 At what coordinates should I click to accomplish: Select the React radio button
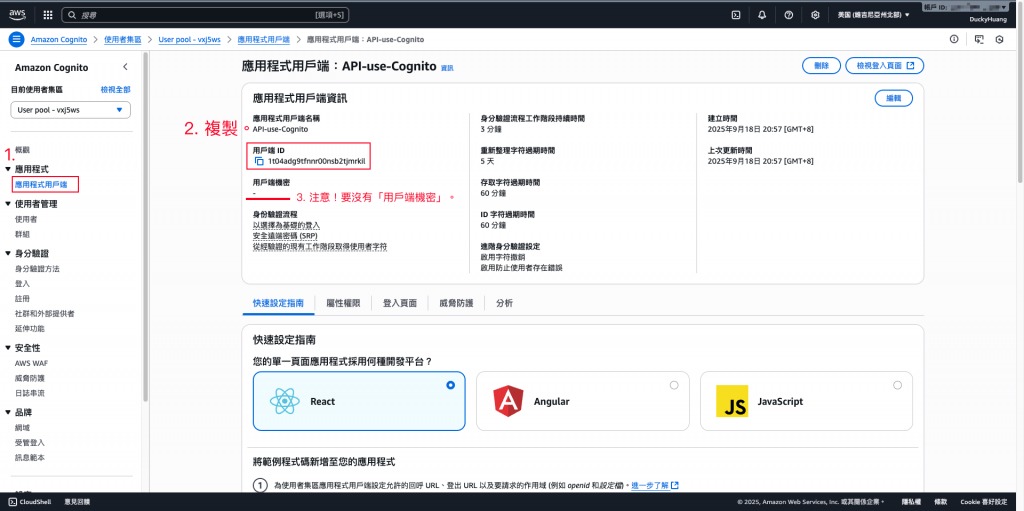click(x=451, y=386)
